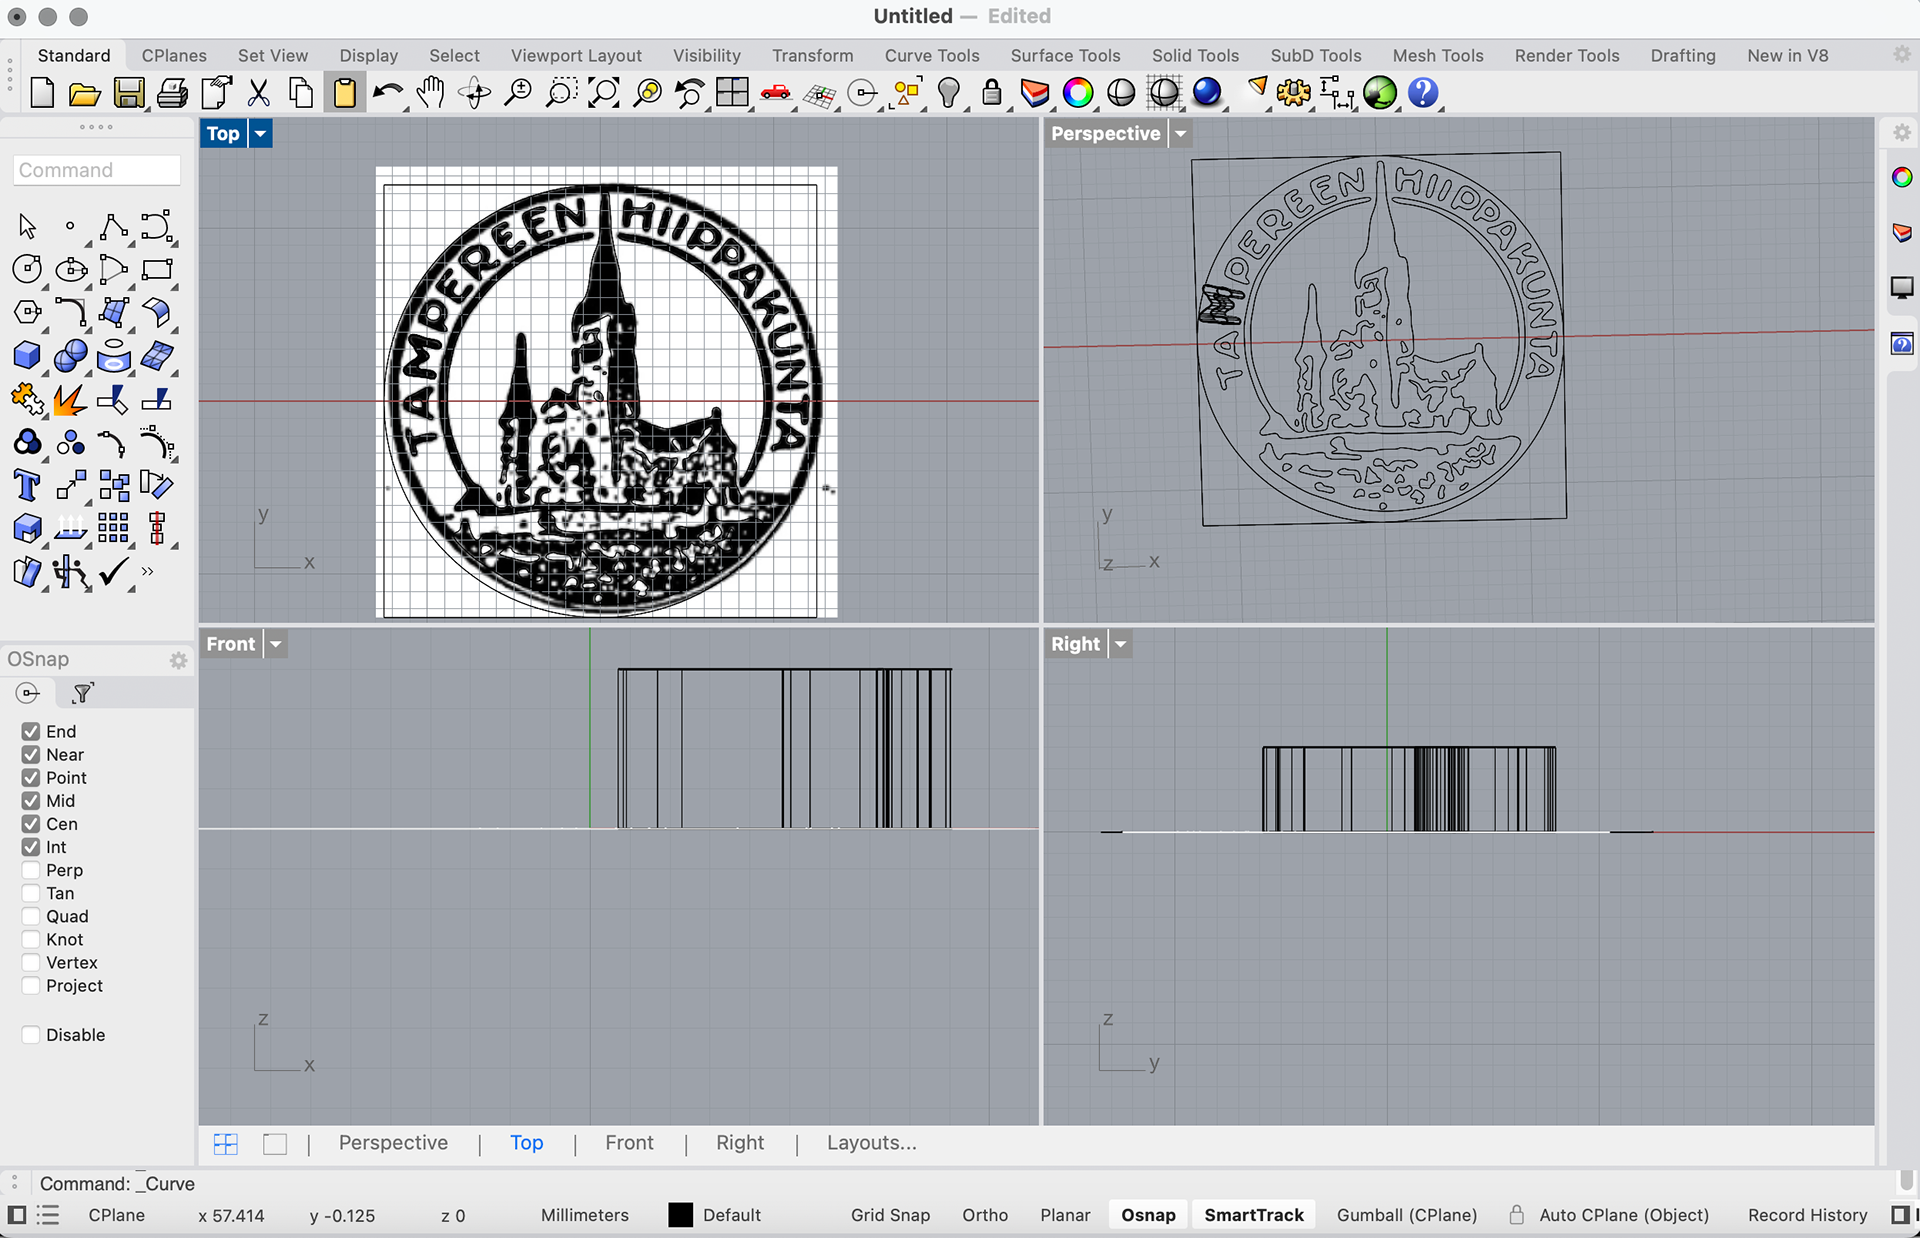
Task: Click the Print icon
Action: 172,93
